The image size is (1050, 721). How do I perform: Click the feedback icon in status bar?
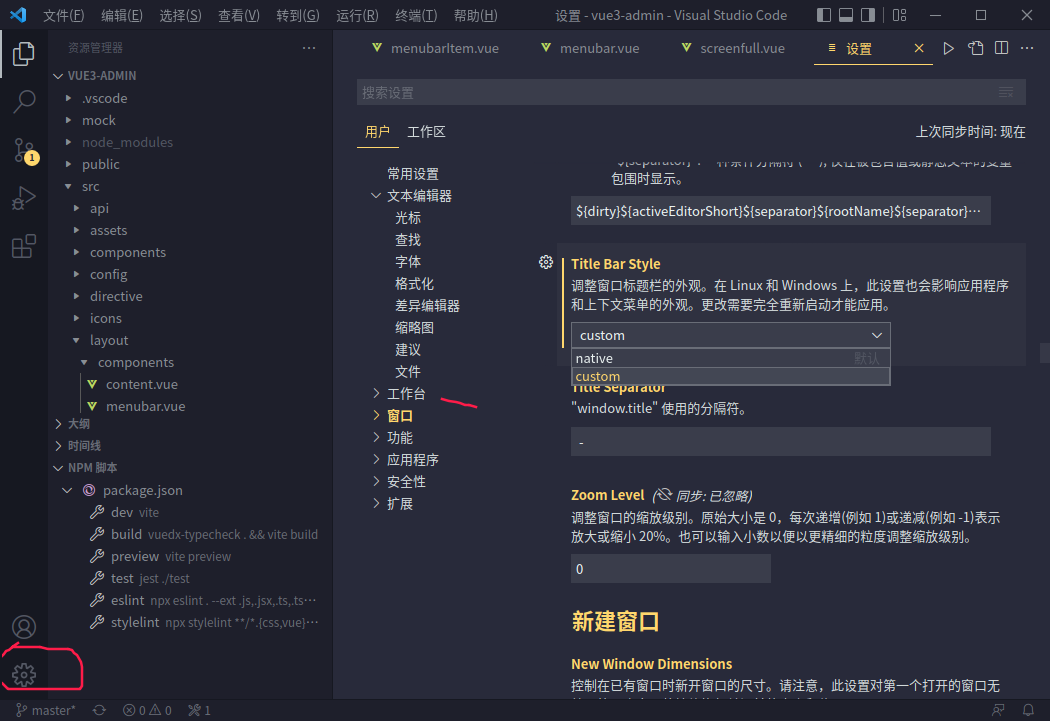coord(998,710)
